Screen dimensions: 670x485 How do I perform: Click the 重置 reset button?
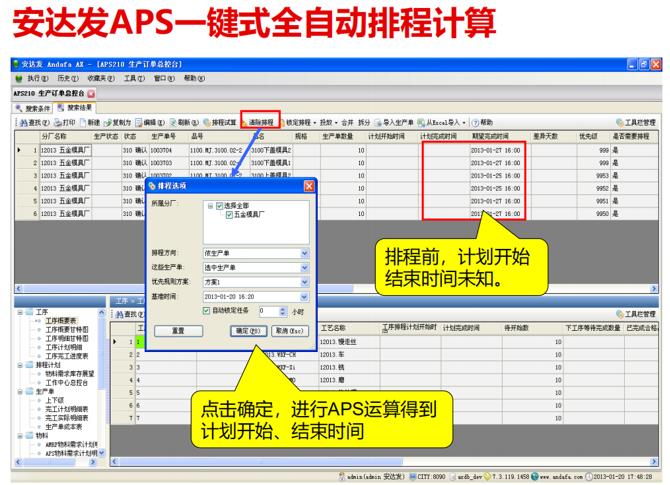point(179,331)
